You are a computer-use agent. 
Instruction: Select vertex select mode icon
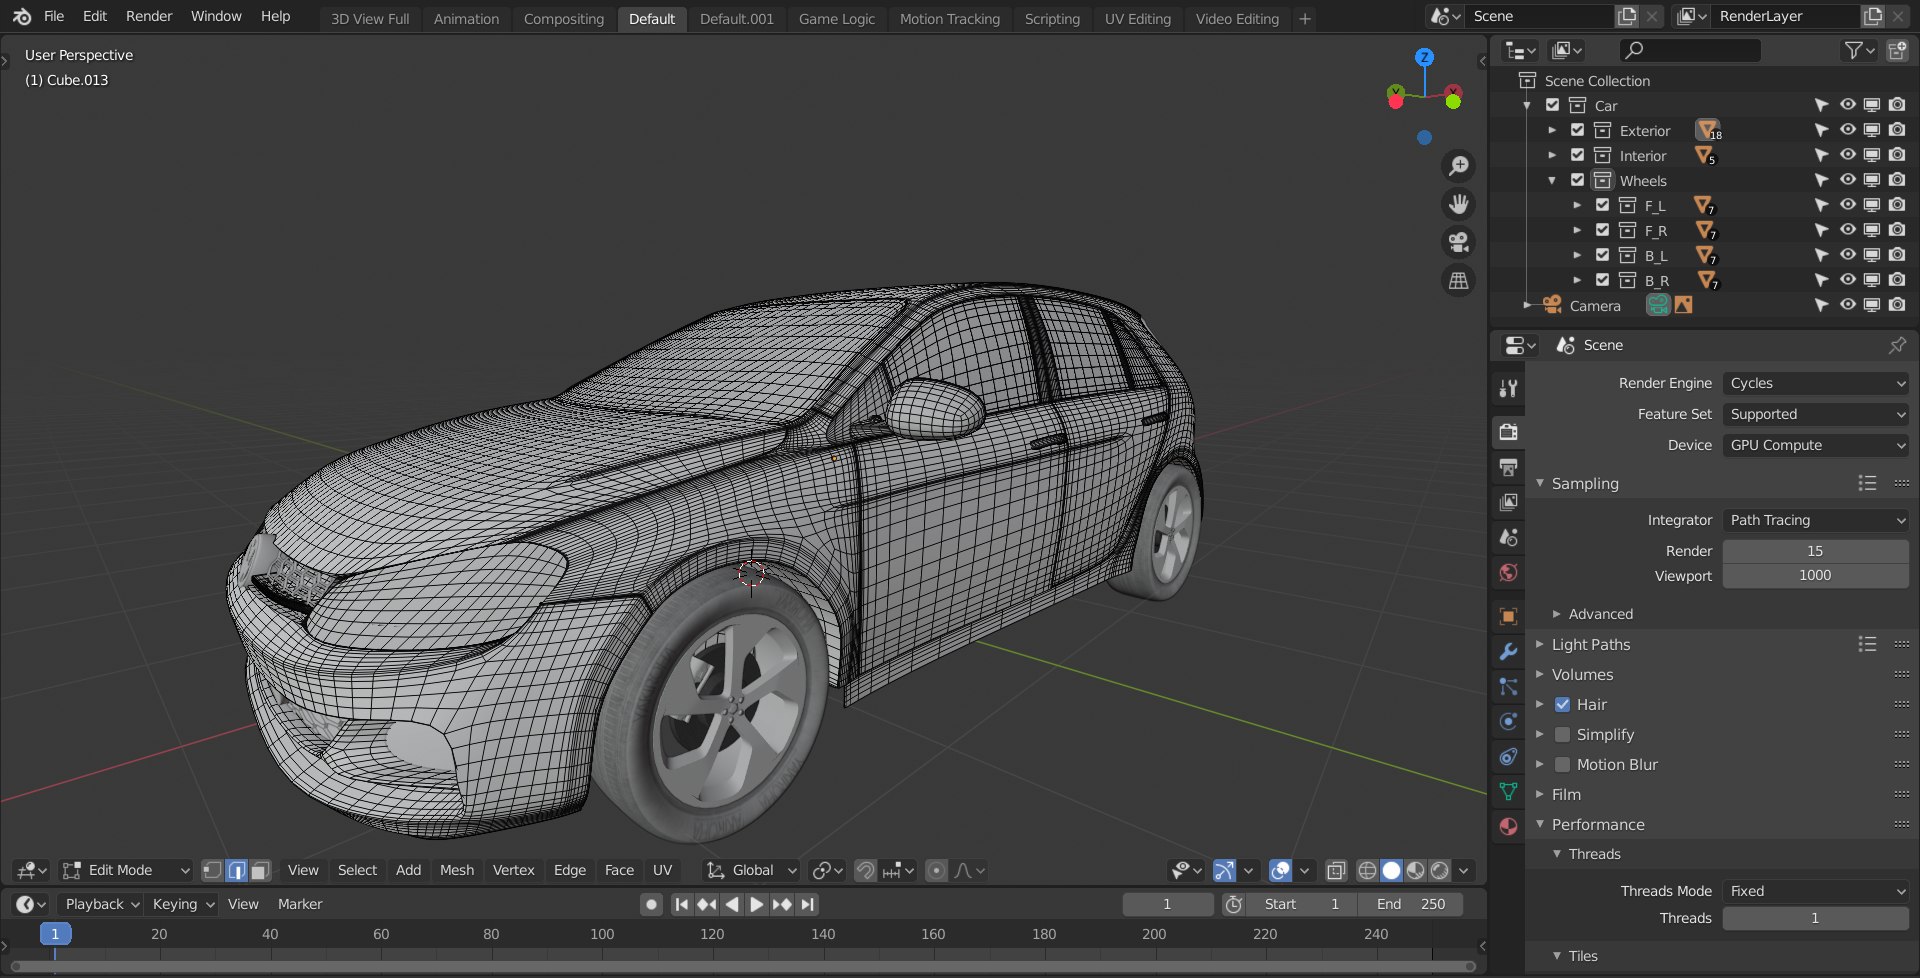tap(212, 870)
